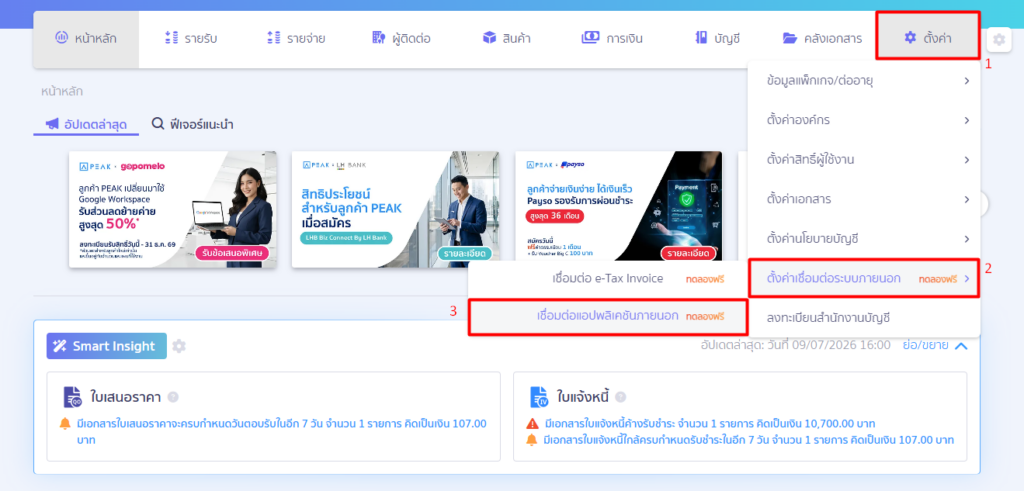Click the Smart Insight button
The image size is (1024, 491).
point(106,346)
